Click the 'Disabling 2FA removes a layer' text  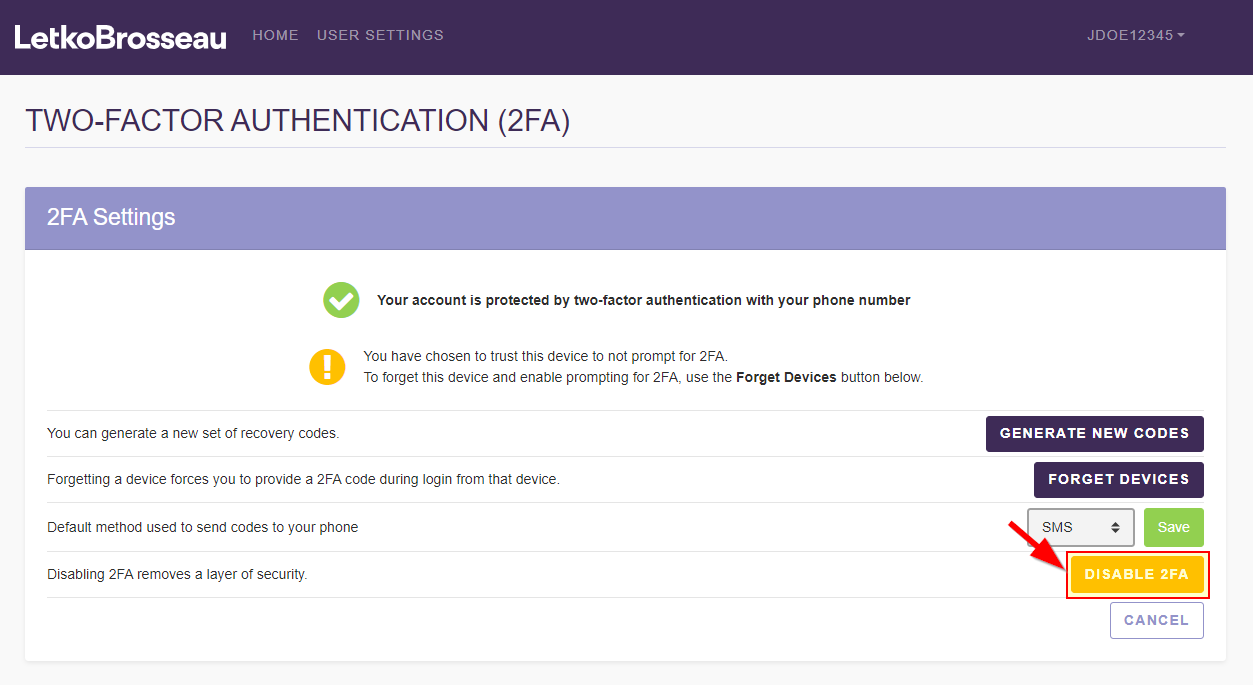177,575
